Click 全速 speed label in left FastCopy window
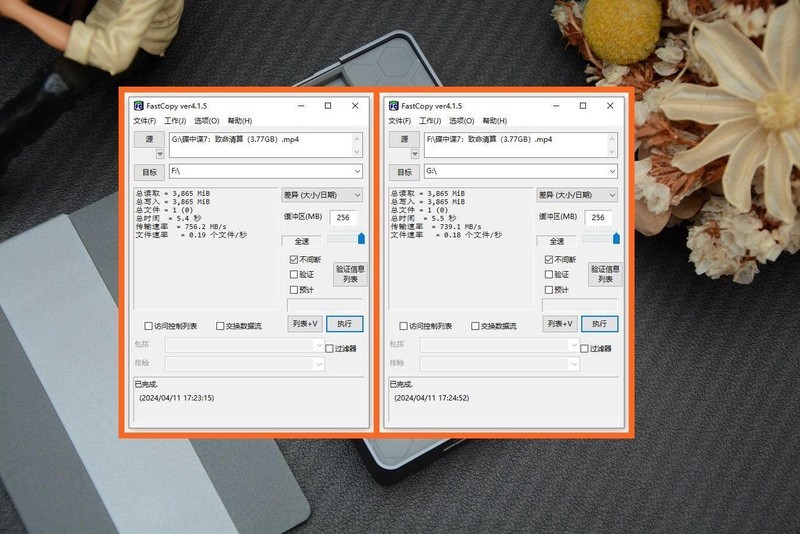The height and width of the screenshot is (534, 800). (302, 241)
